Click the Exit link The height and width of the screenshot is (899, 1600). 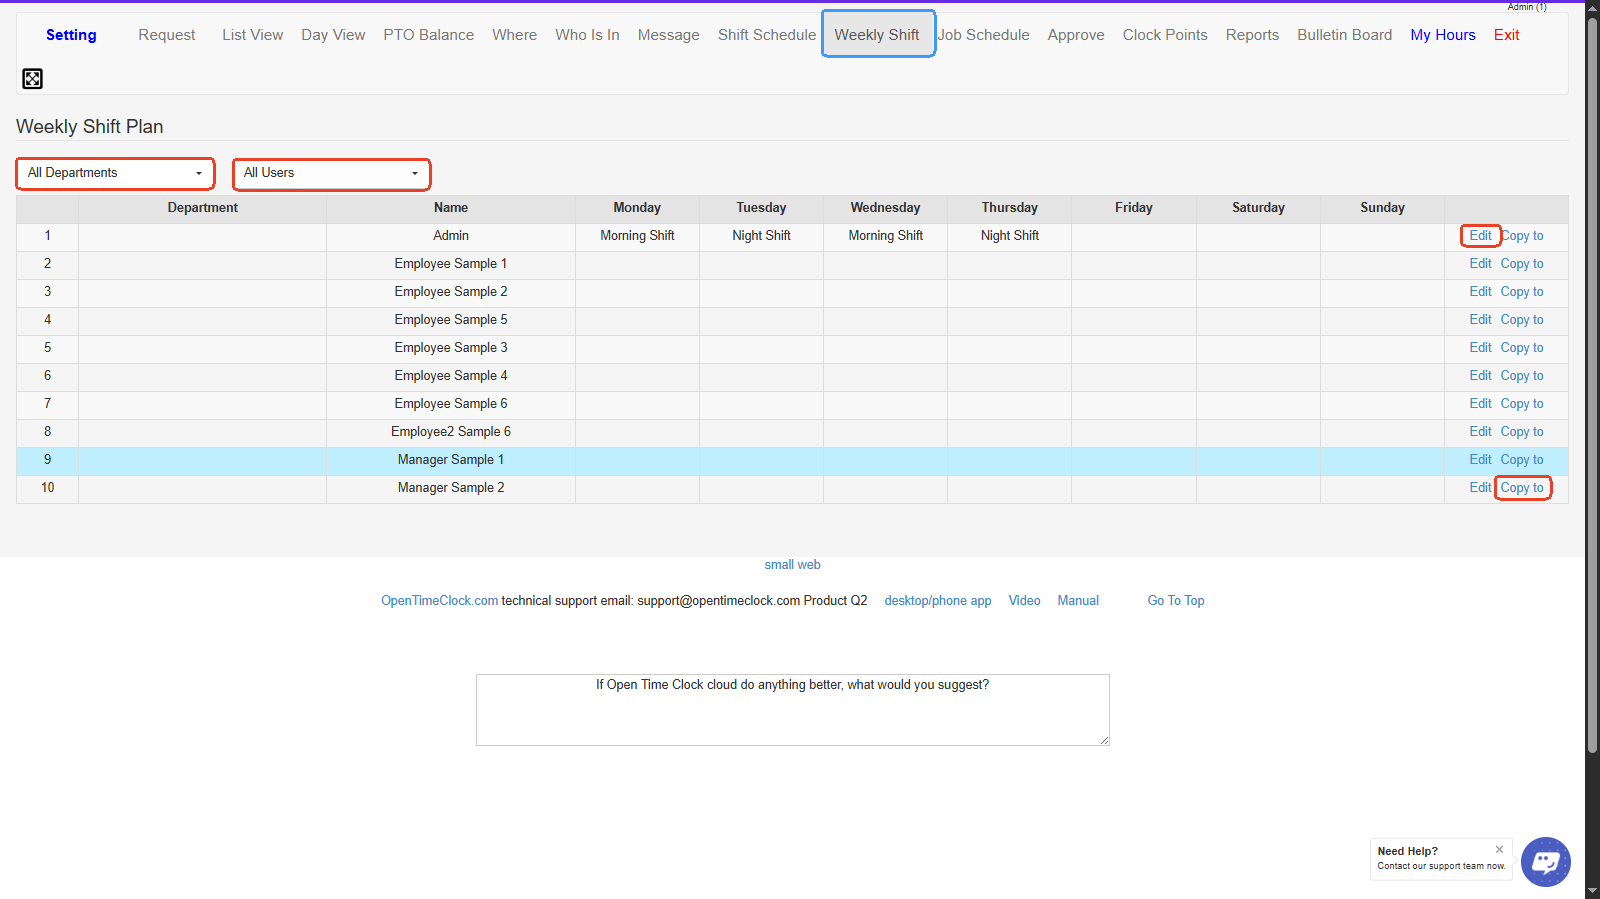[1506, 35]
